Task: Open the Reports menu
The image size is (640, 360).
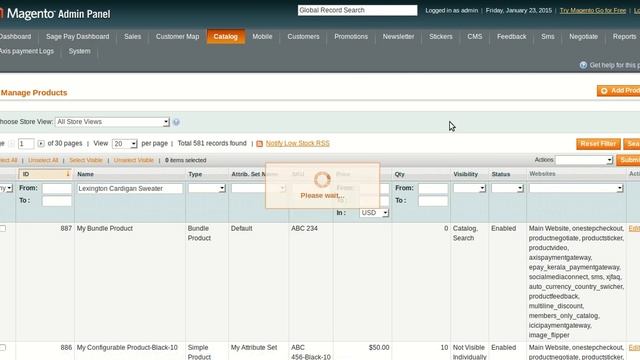Action: point(624,37)
